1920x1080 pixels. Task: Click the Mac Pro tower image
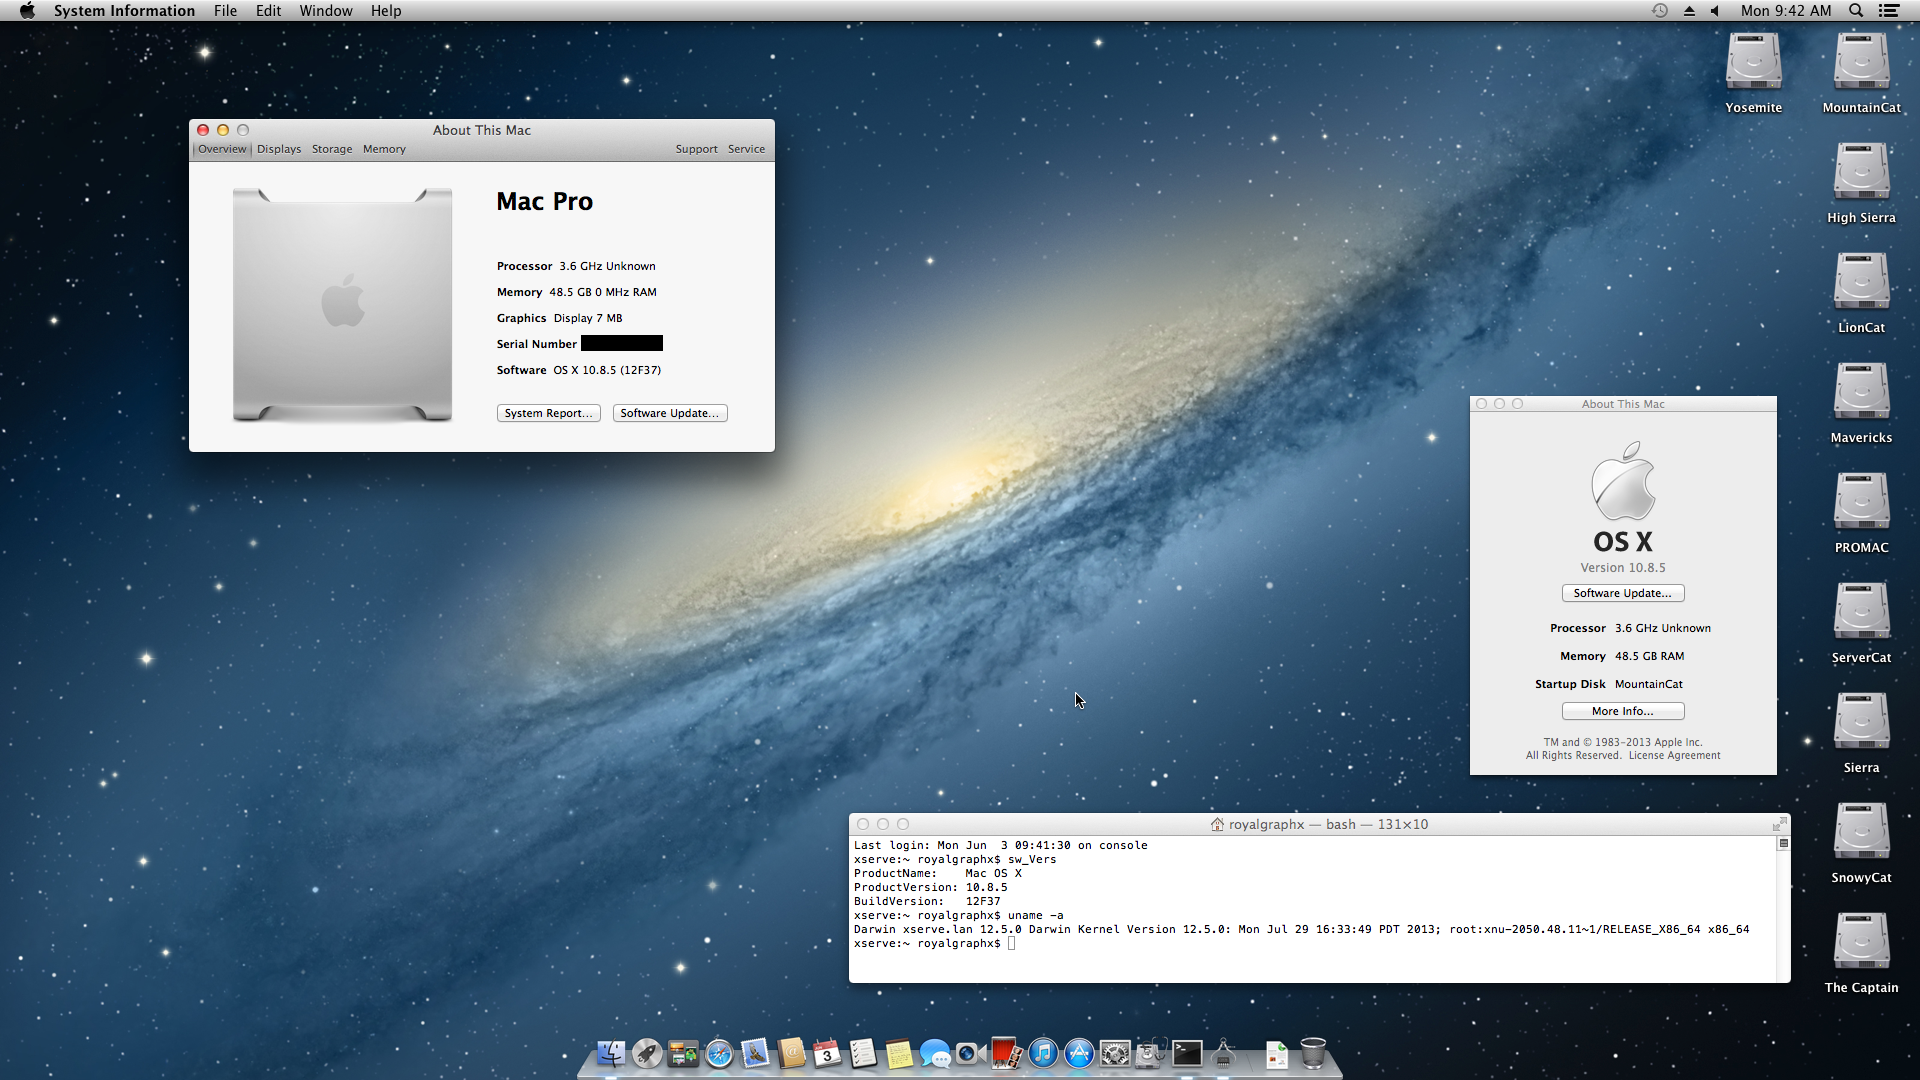pos(342,305)
